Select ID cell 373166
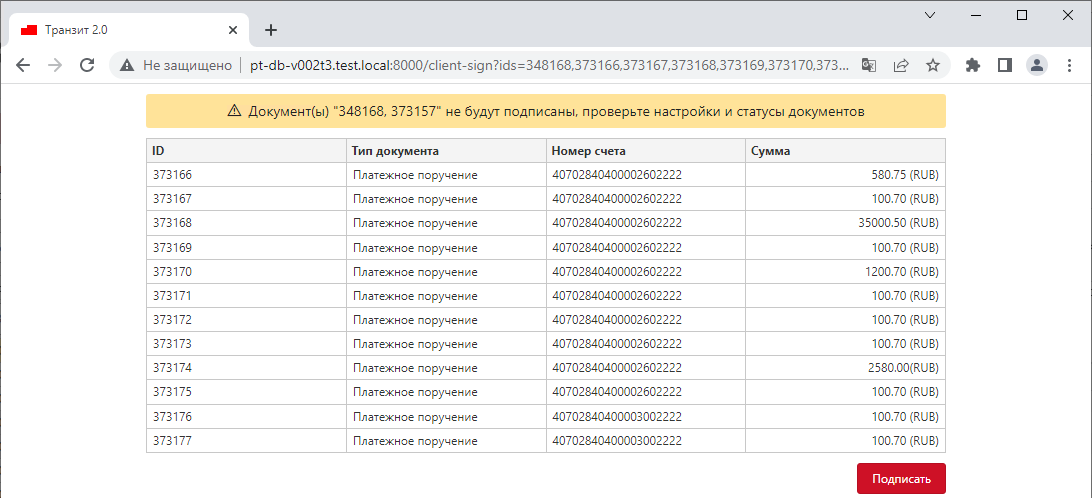Viewport: 1092px width, 498px height. point(246,175)
